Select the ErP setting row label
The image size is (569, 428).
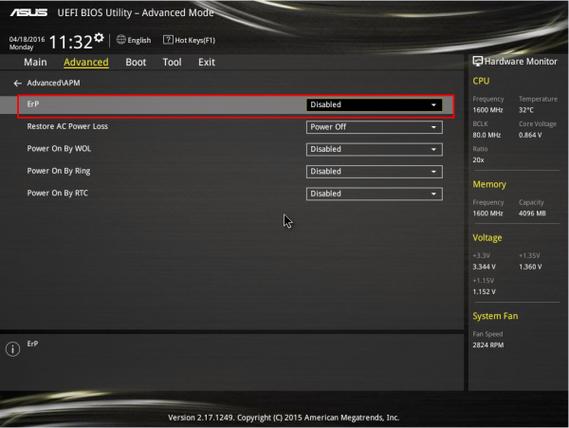coord(33,104)
